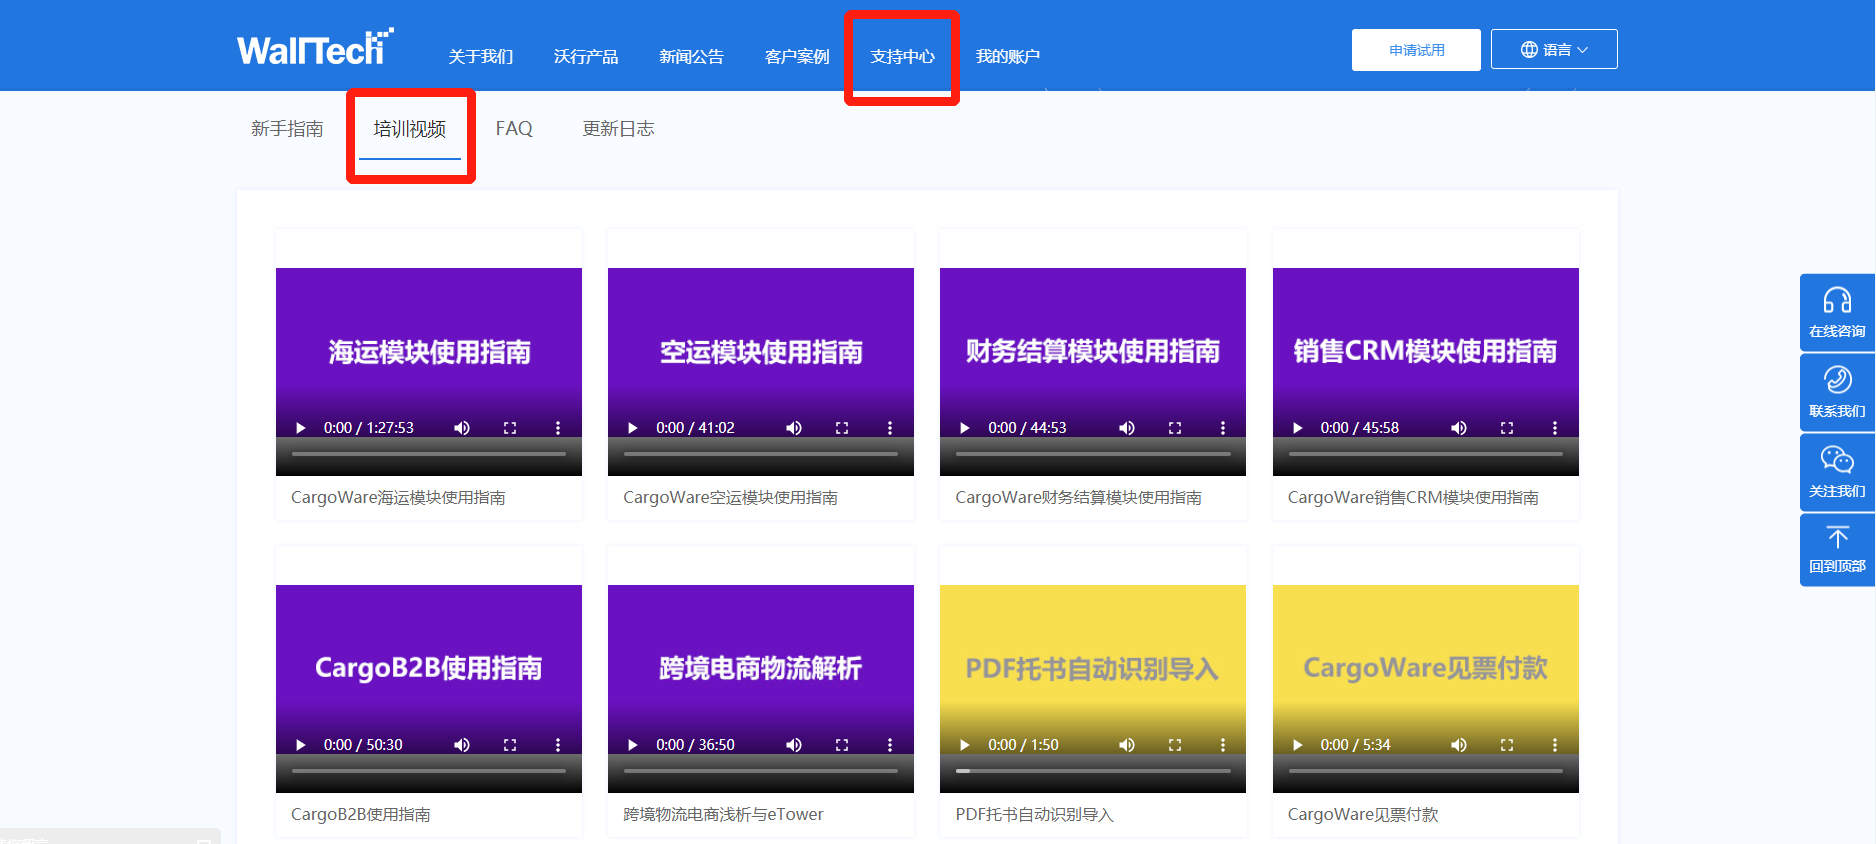The height and width of the screenshot is (844, 1876).
Task: Switch to the FAQ tab
Action: tap(514, 129)
